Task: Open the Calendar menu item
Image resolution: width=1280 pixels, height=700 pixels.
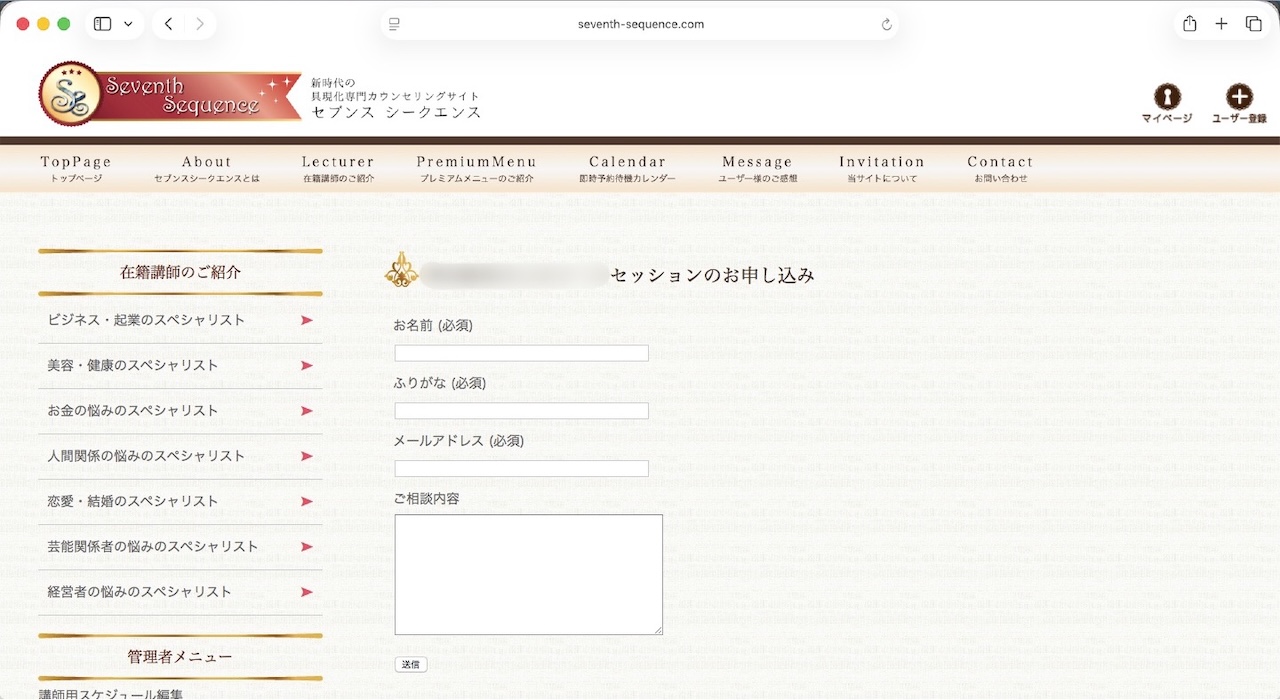Action: point(627,168)
